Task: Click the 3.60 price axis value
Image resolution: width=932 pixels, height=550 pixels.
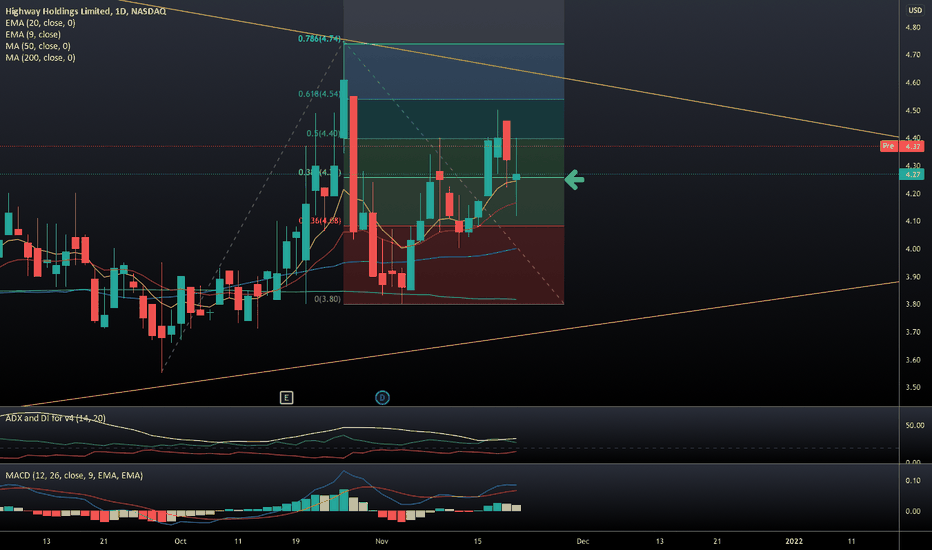Action: point(913,360)
